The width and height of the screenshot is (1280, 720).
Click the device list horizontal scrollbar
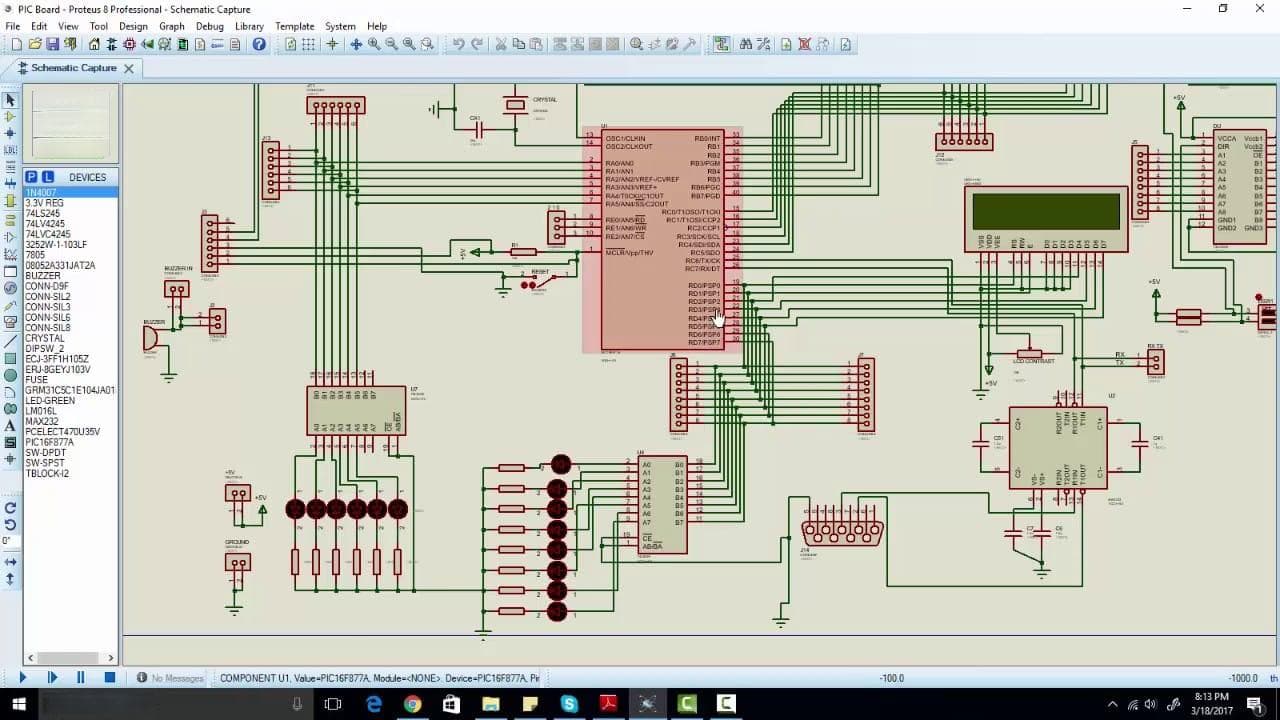click(70, 657)
